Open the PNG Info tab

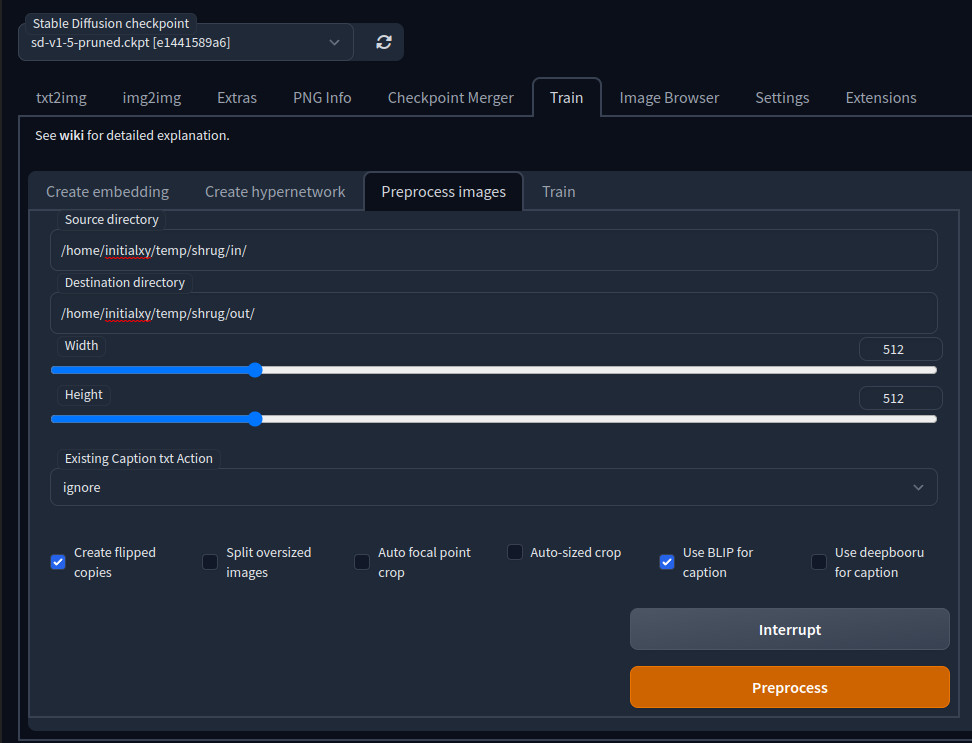(x=322, y=98)
